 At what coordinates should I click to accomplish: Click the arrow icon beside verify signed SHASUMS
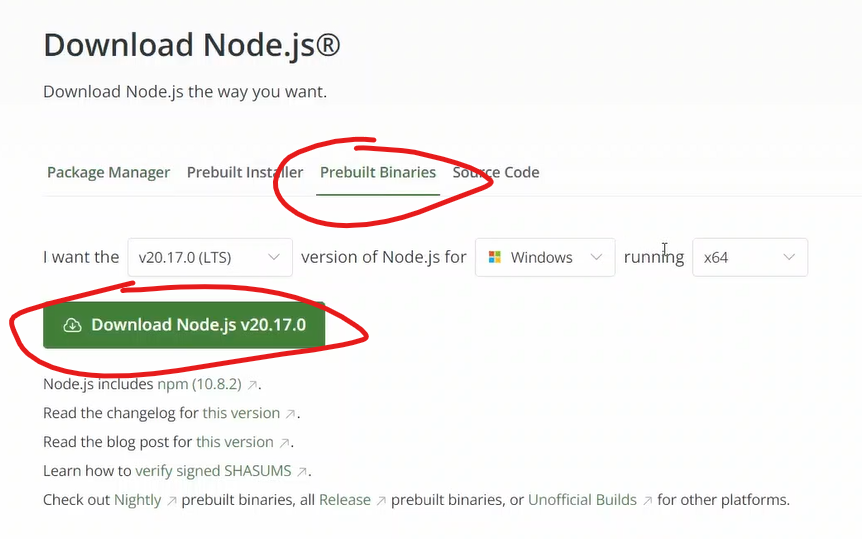(303, 471)
